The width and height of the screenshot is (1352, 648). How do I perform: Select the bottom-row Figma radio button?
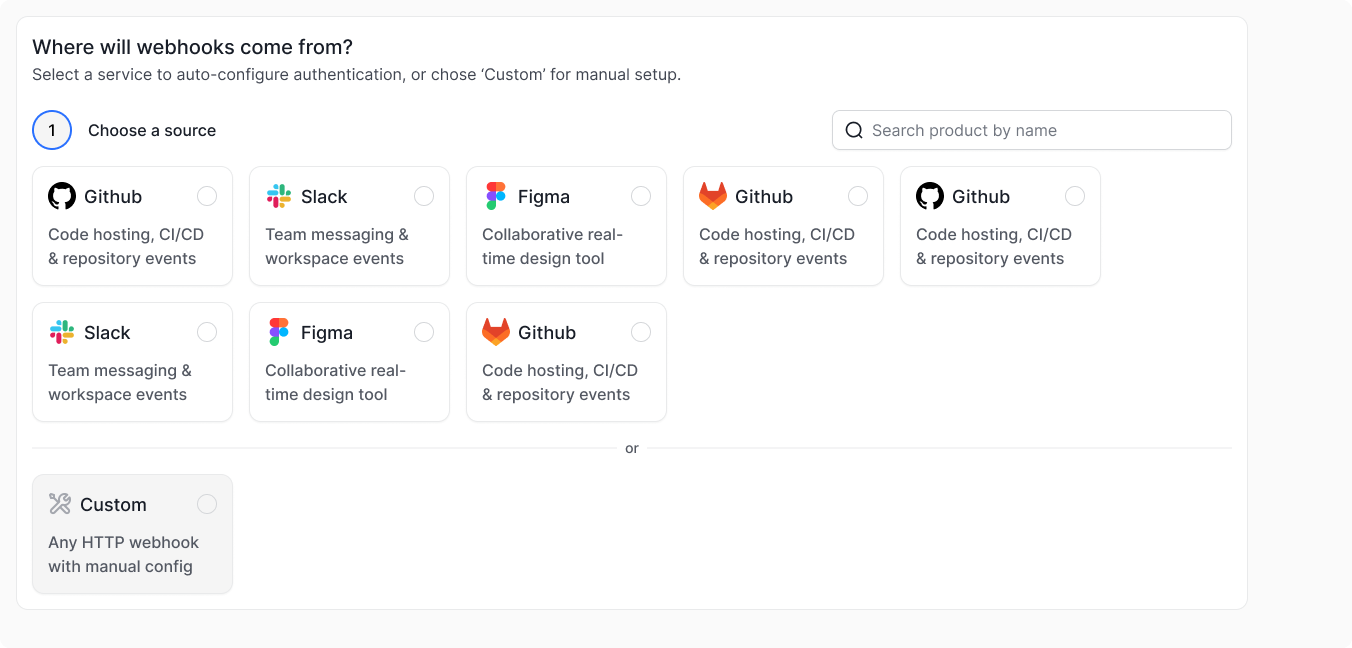coord(424,332)
